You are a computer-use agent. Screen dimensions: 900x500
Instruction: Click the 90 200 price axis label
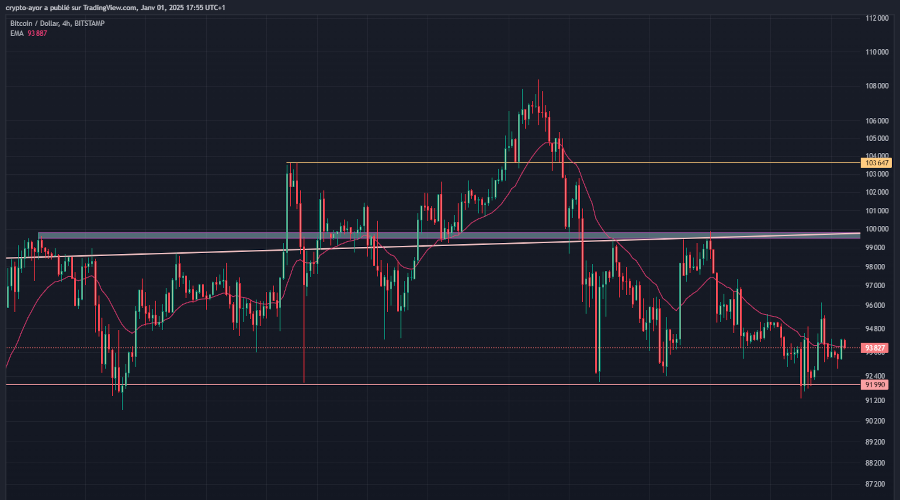(x=876, y=421)
